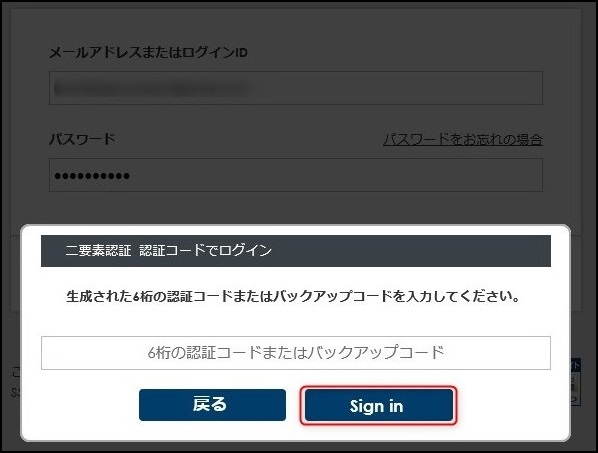Click the cut-off text left of dialog
The width and height of the screenshot is (598, 453).
16,381
